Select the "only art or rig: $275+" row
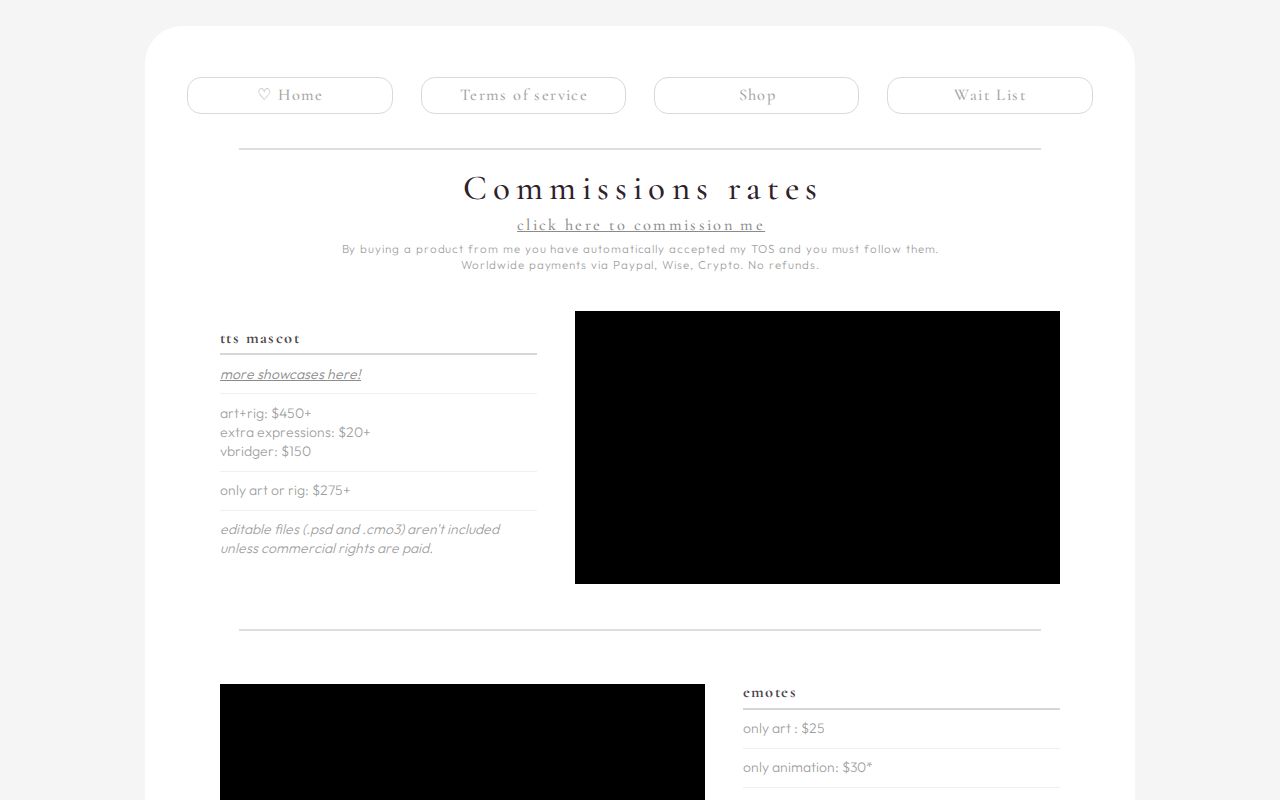 (285, 490)
